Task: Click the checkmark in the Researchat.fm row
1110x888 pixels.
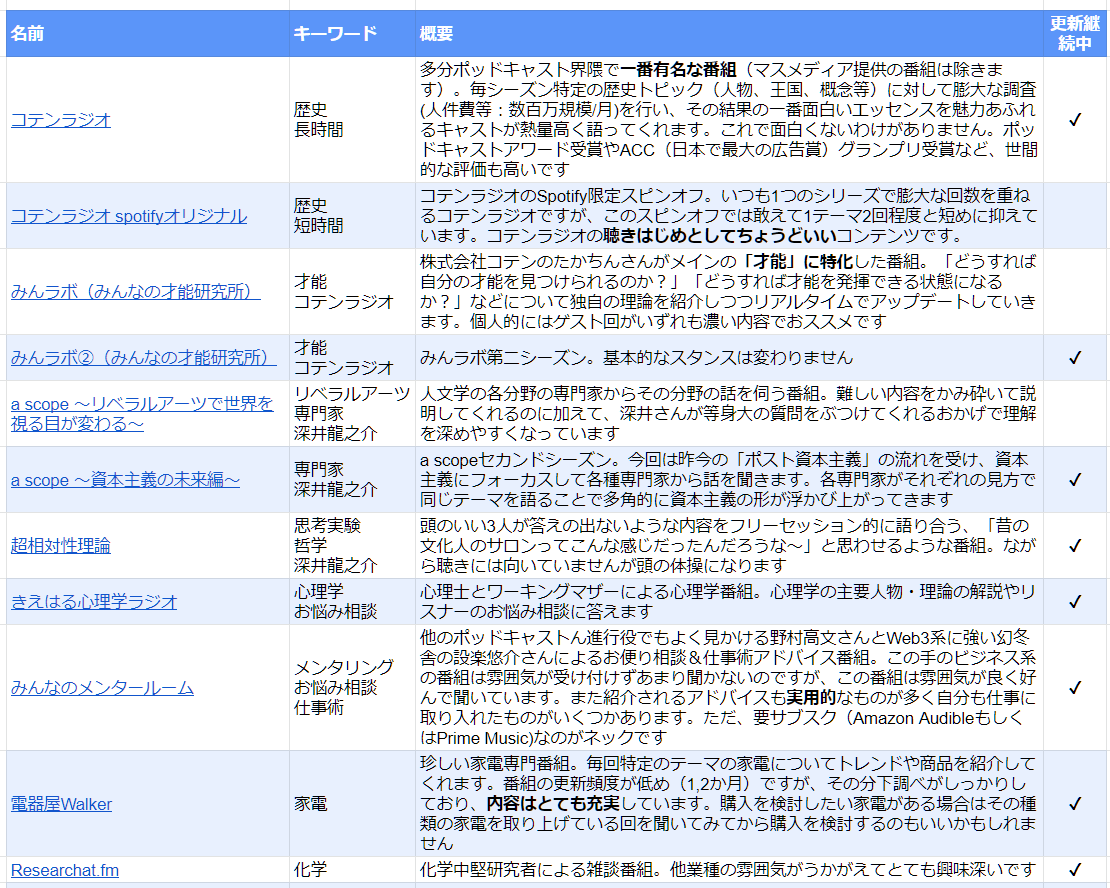Action: point(1075,870)
